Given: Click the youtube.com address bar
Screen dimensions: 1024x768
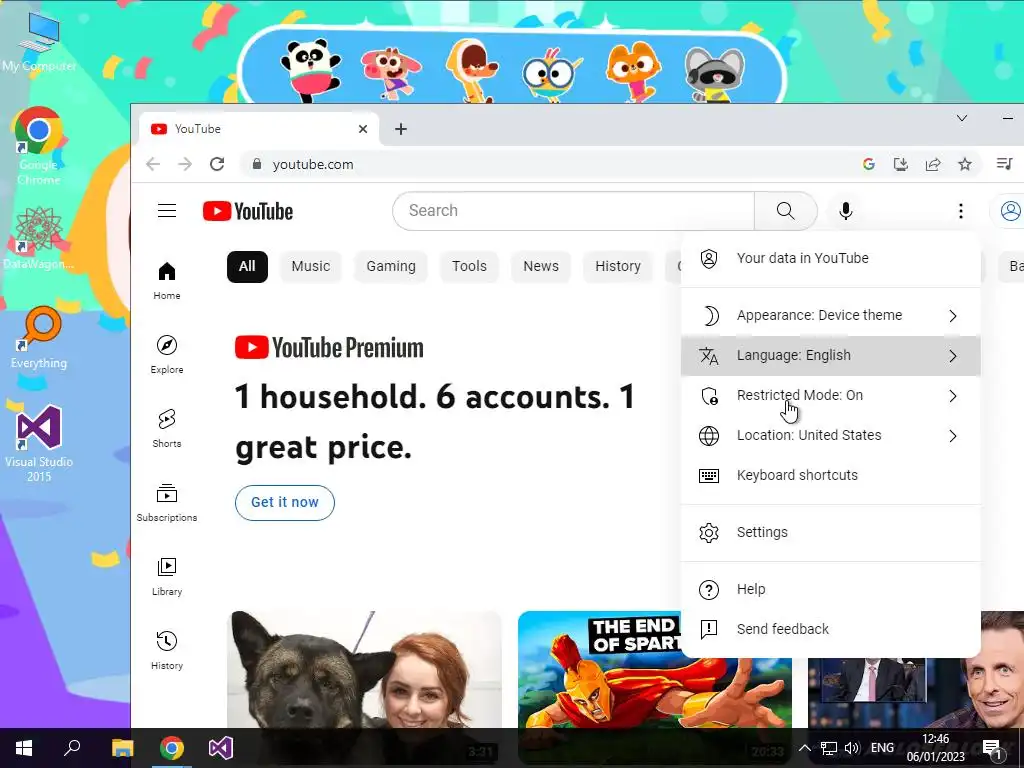Looking at the screenshot, I should 549,164.
